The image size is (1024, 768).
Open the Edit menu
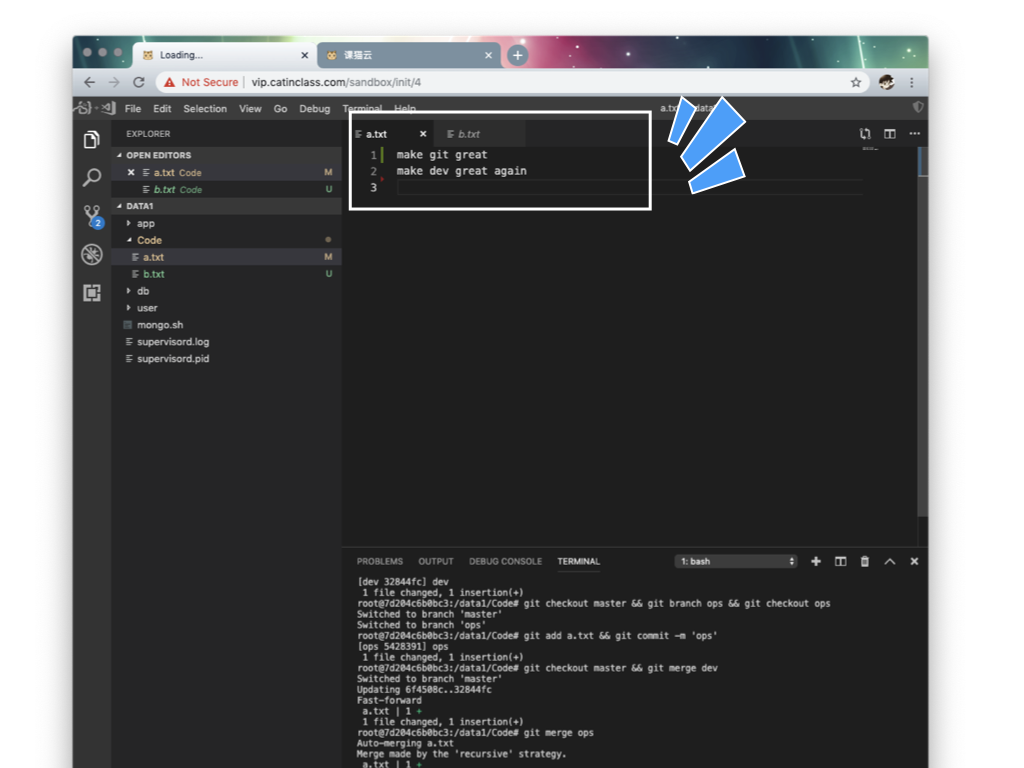click(x=162, y=108)
